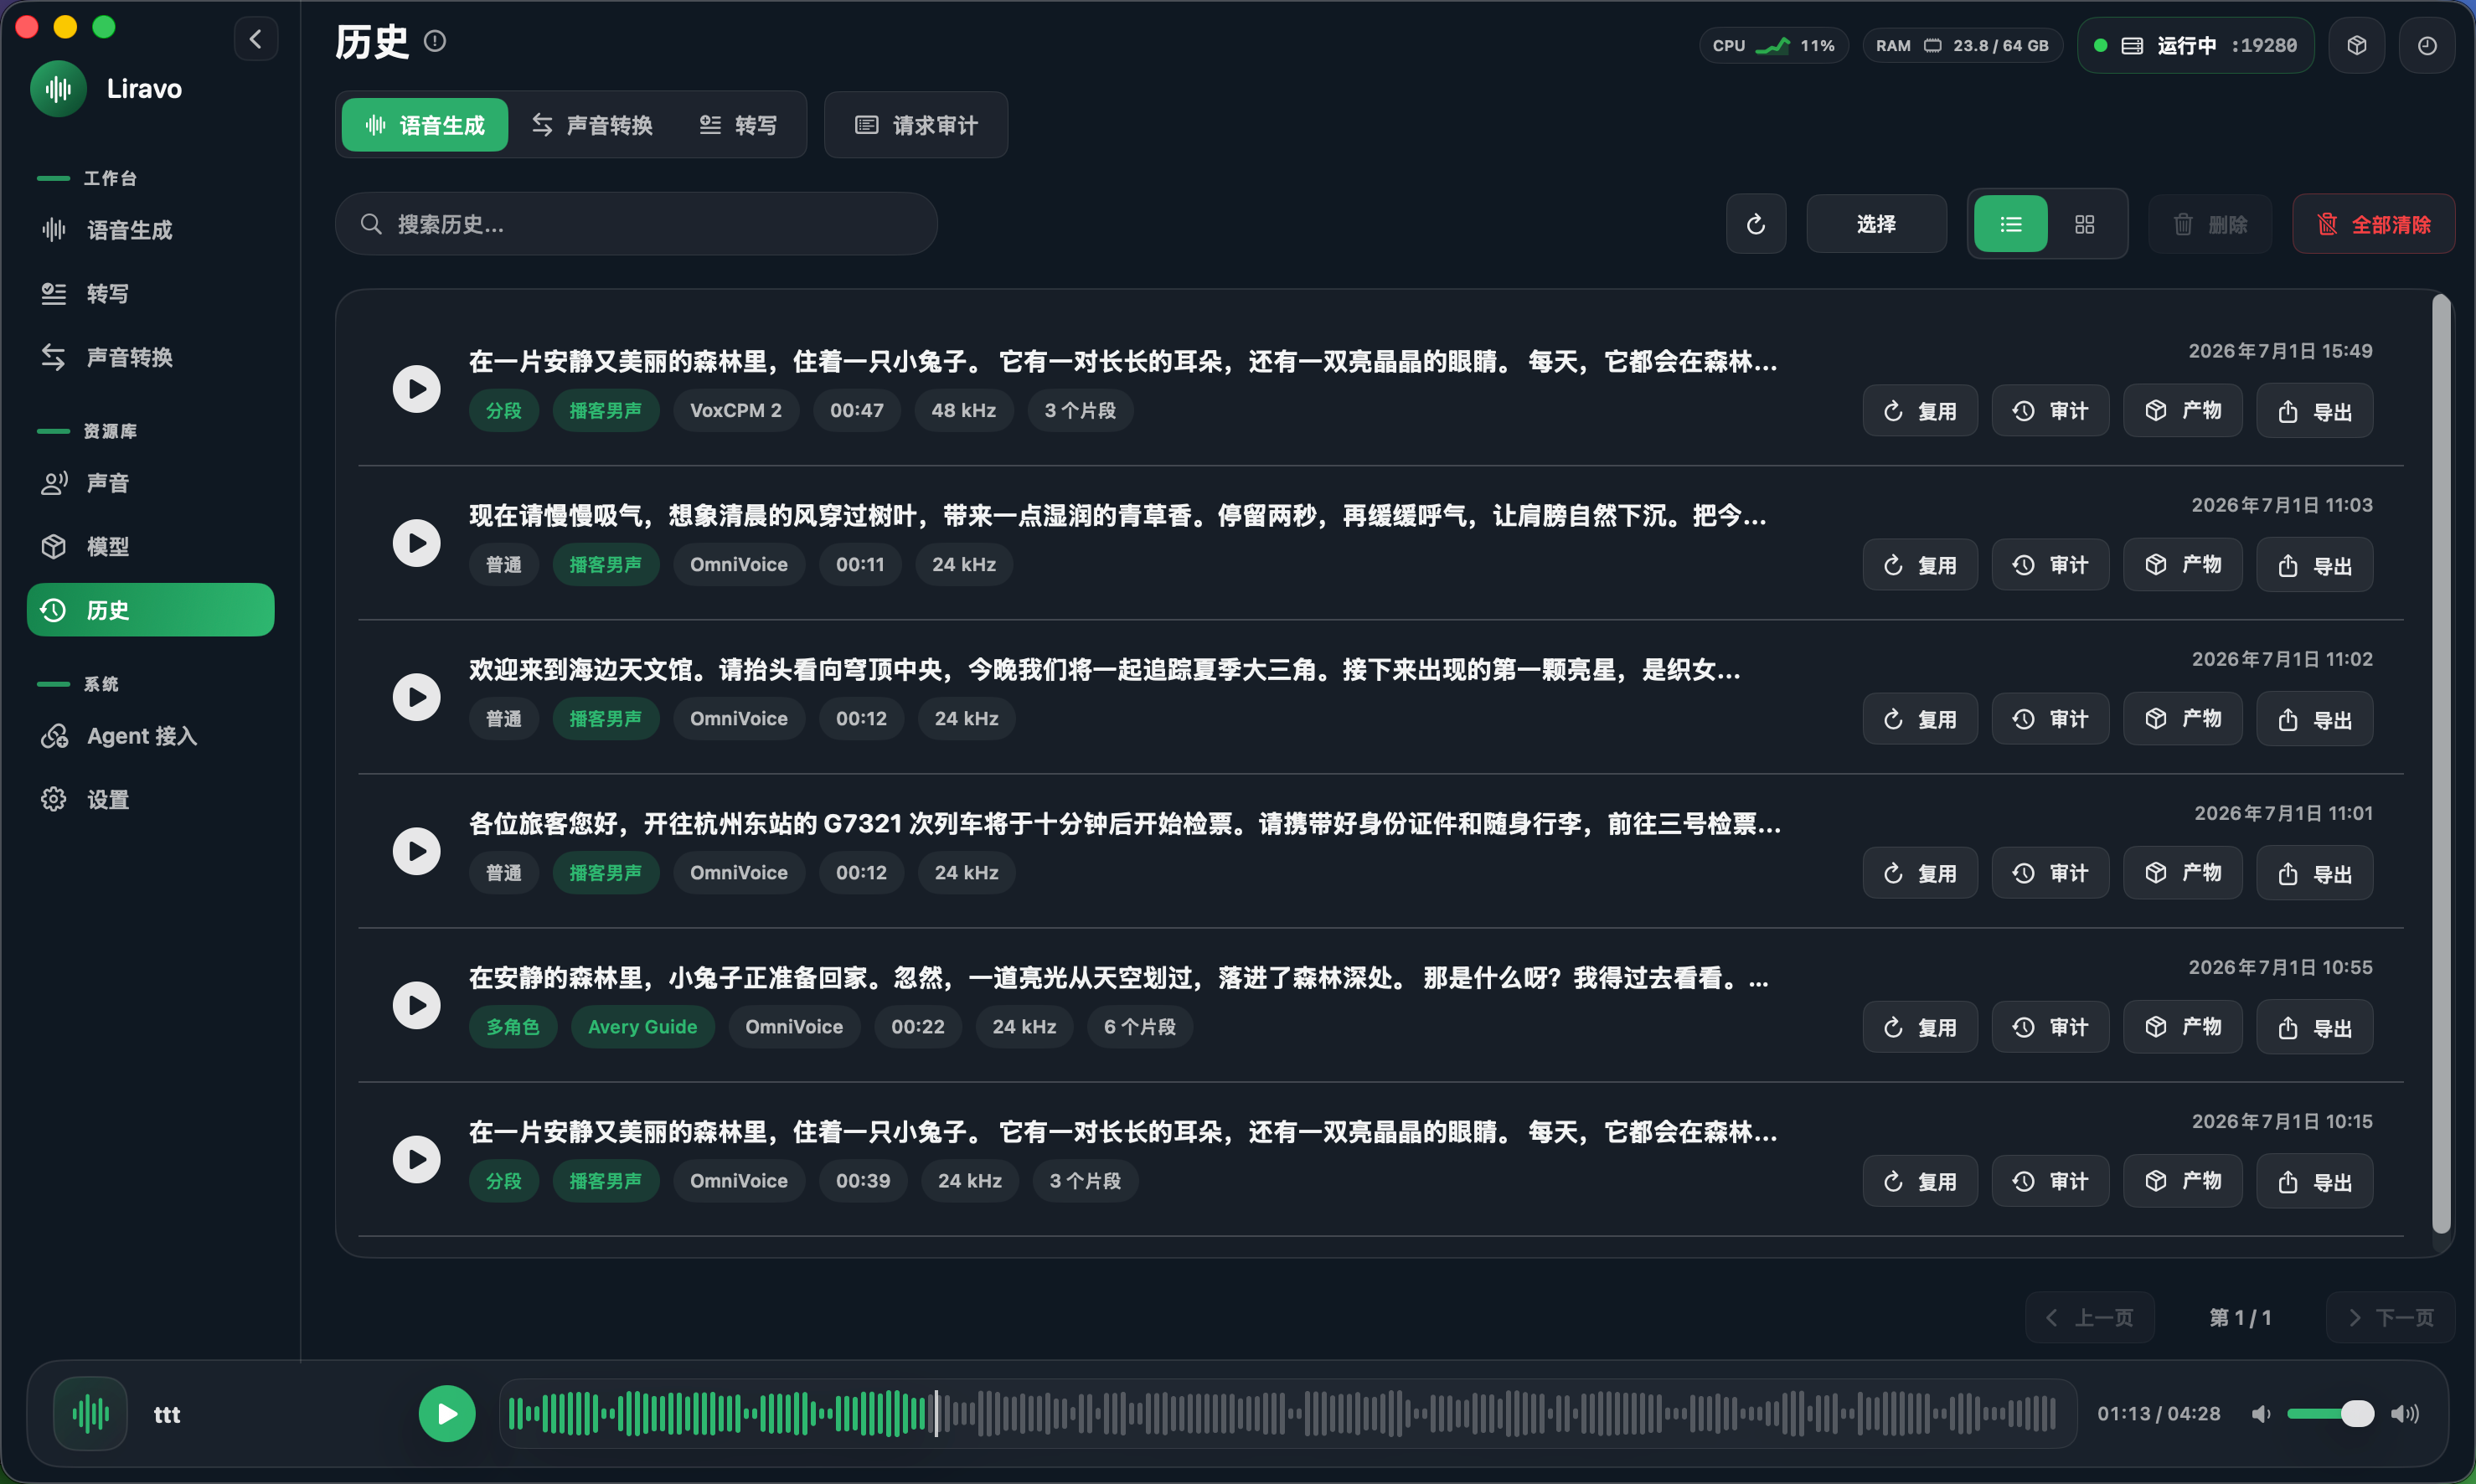Open the clock icon in top-right corner

2427,45
